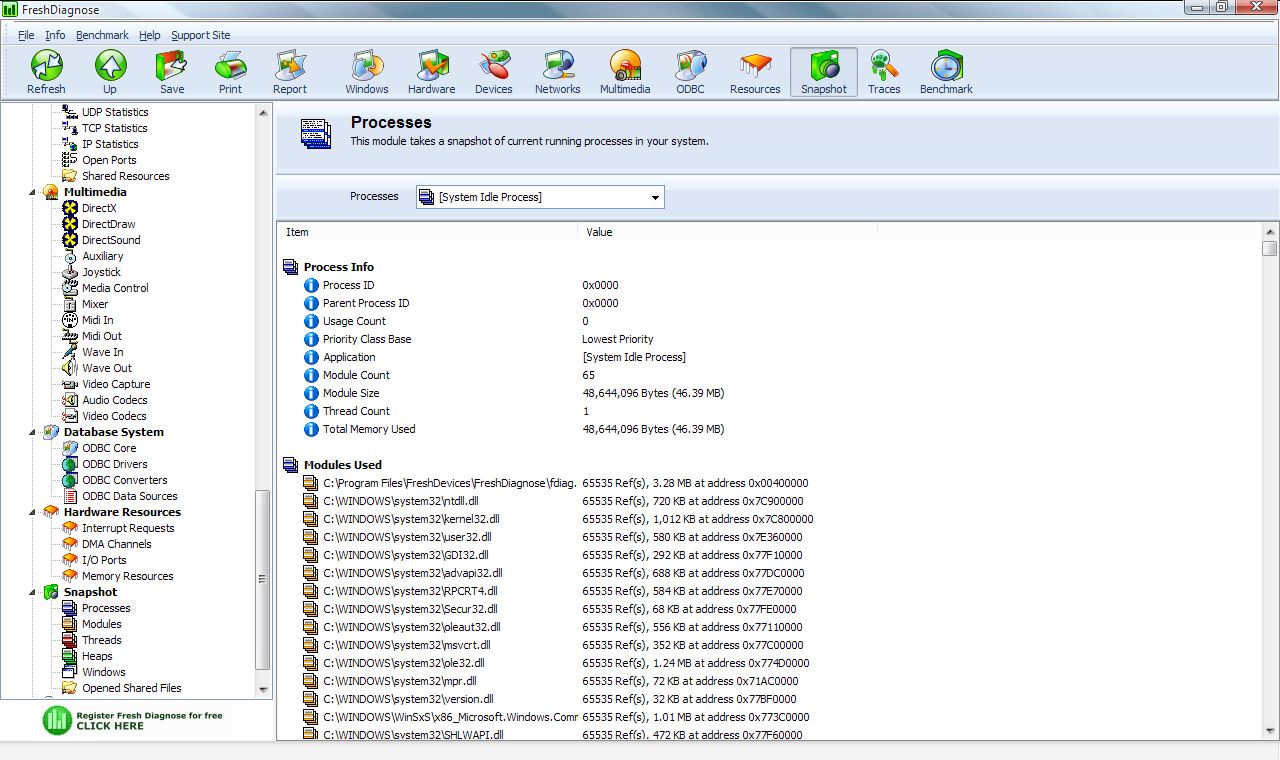Select the Snapshot toolbar icon
This screenshot has width=1280, height=760.
(824, 72)
